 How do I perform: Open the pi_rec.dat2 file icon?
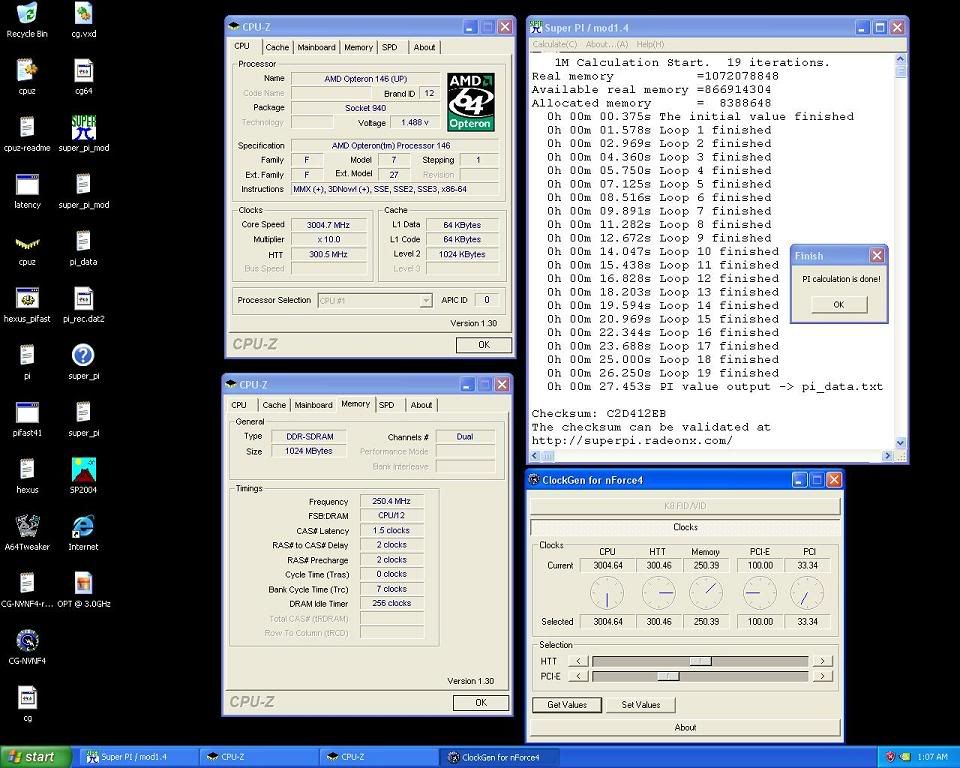[83, 298]
